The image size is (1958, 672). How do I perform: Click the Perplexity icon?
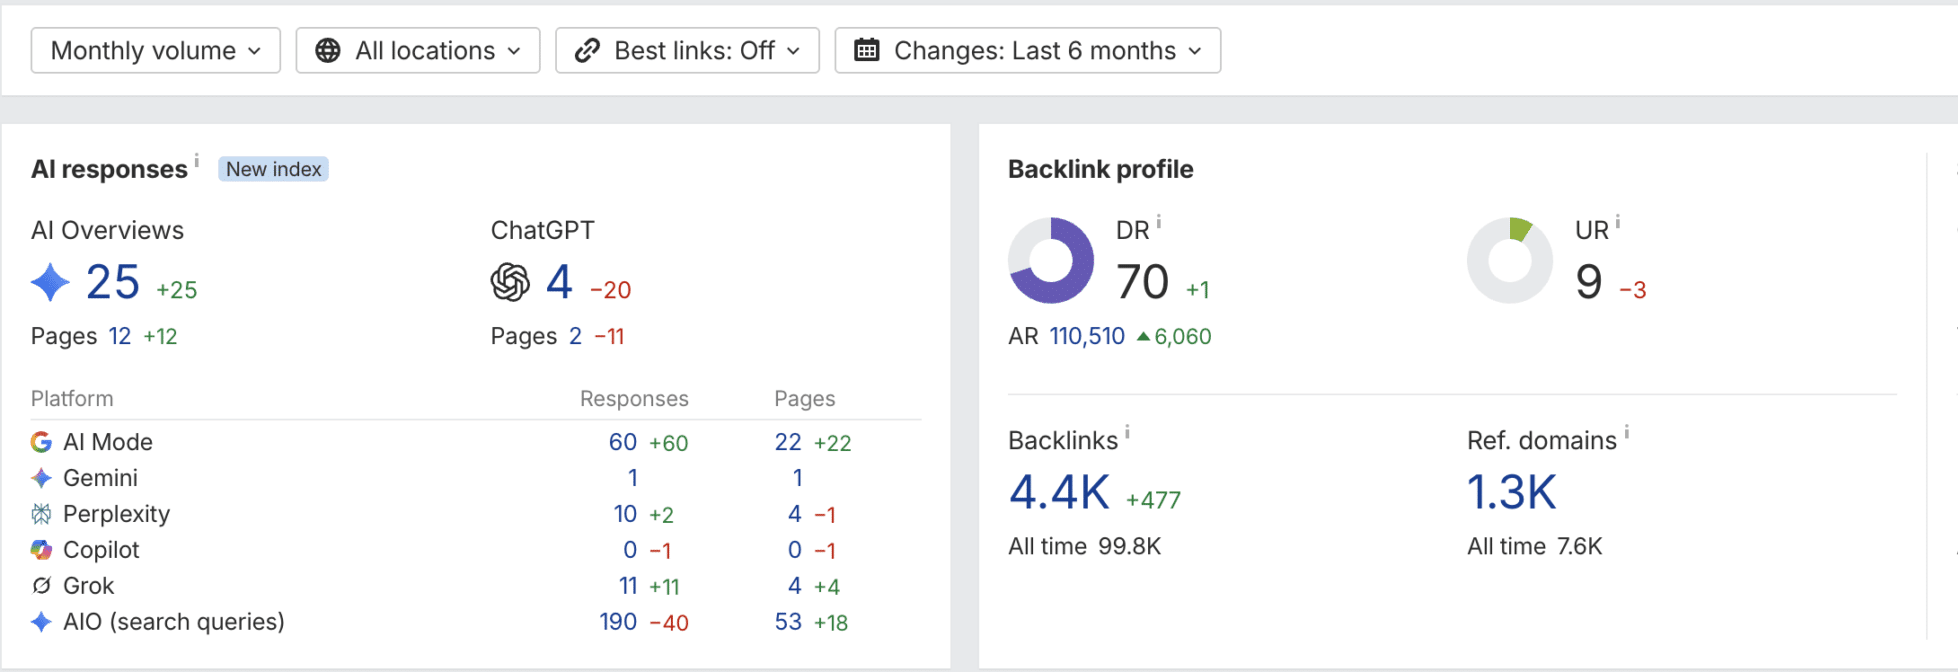click(x=41, y=514)
